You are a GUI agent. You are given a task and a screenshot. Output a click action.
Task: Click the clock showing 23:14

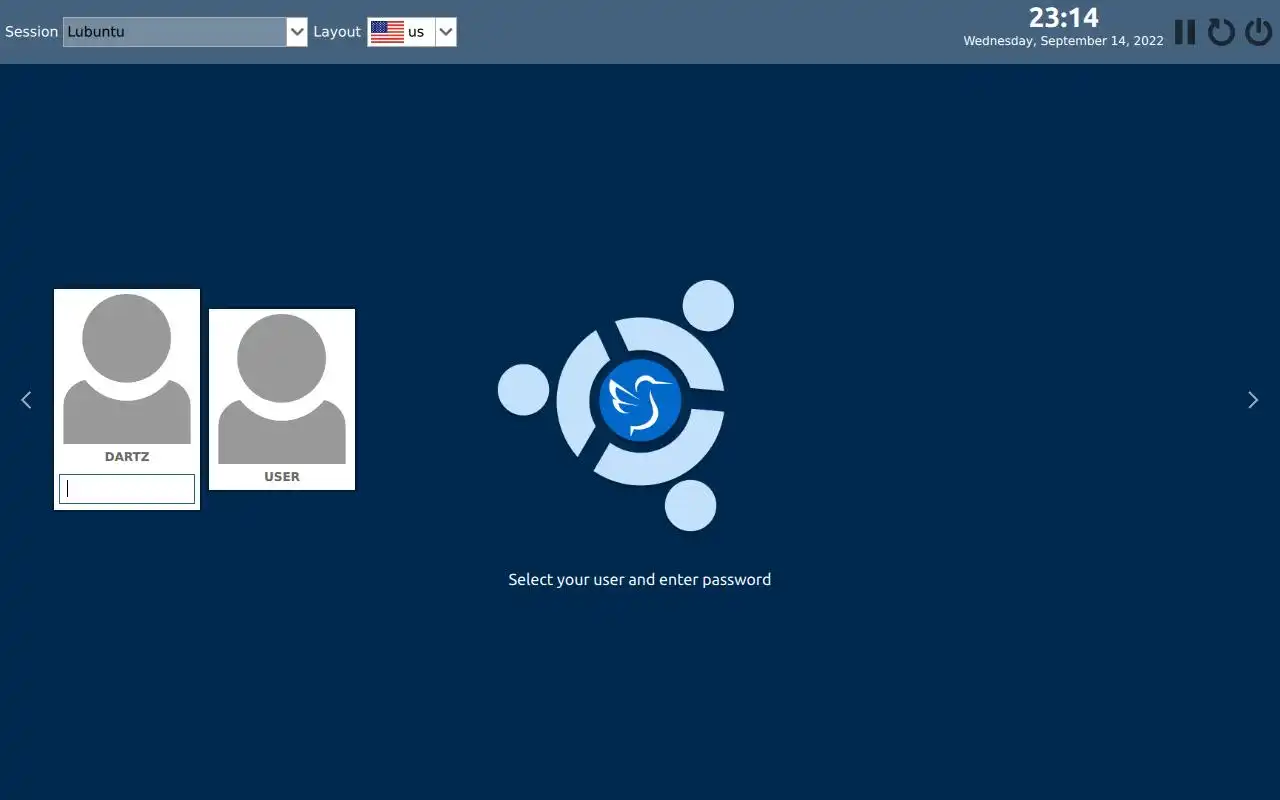(x=1064, y=18)
